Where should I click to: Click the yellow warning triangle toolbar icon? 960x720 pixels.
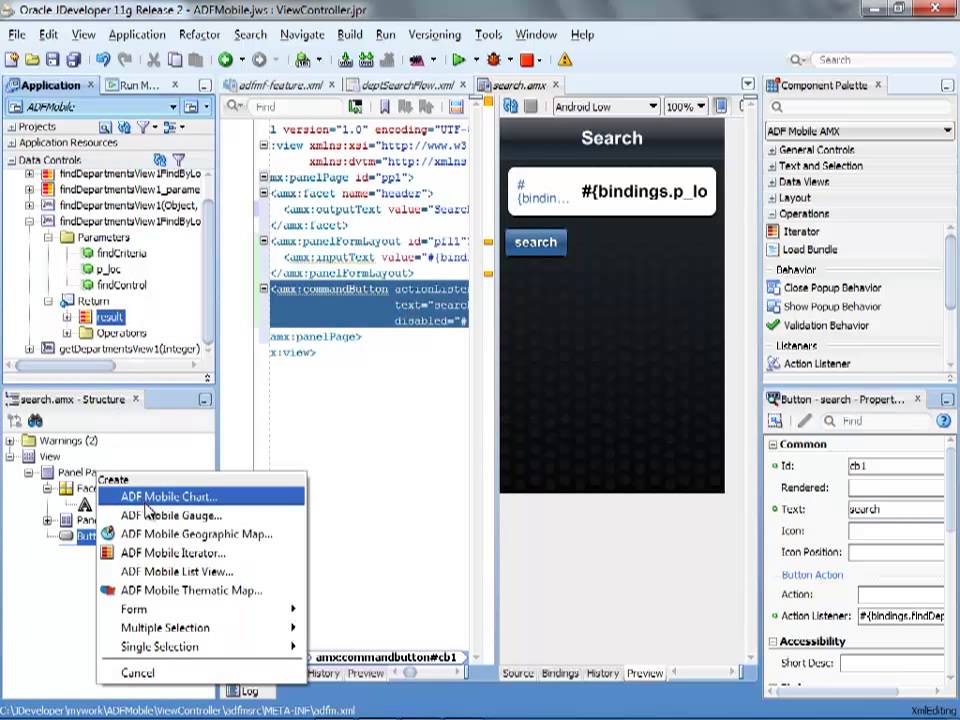564,59
